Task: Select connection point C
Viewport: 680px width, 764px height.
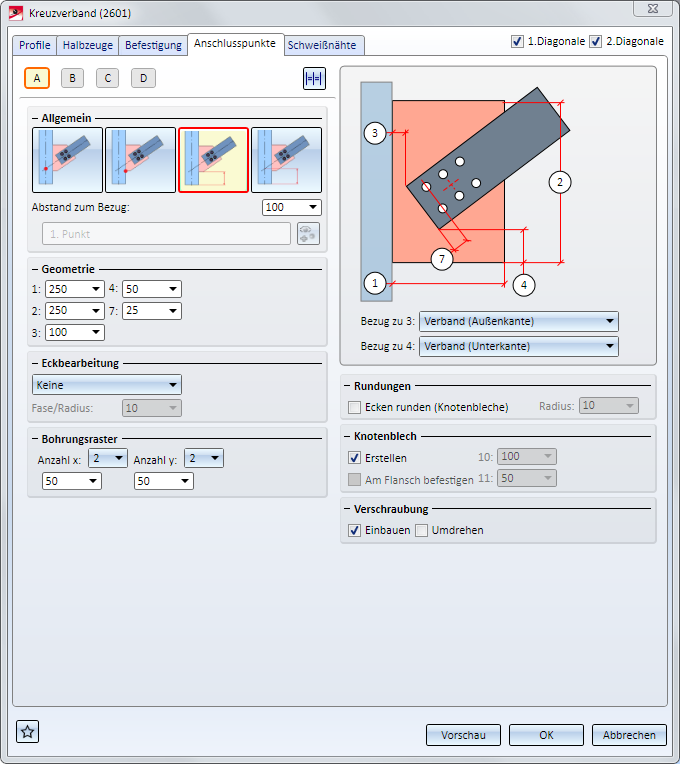Action: pos(108,78)
